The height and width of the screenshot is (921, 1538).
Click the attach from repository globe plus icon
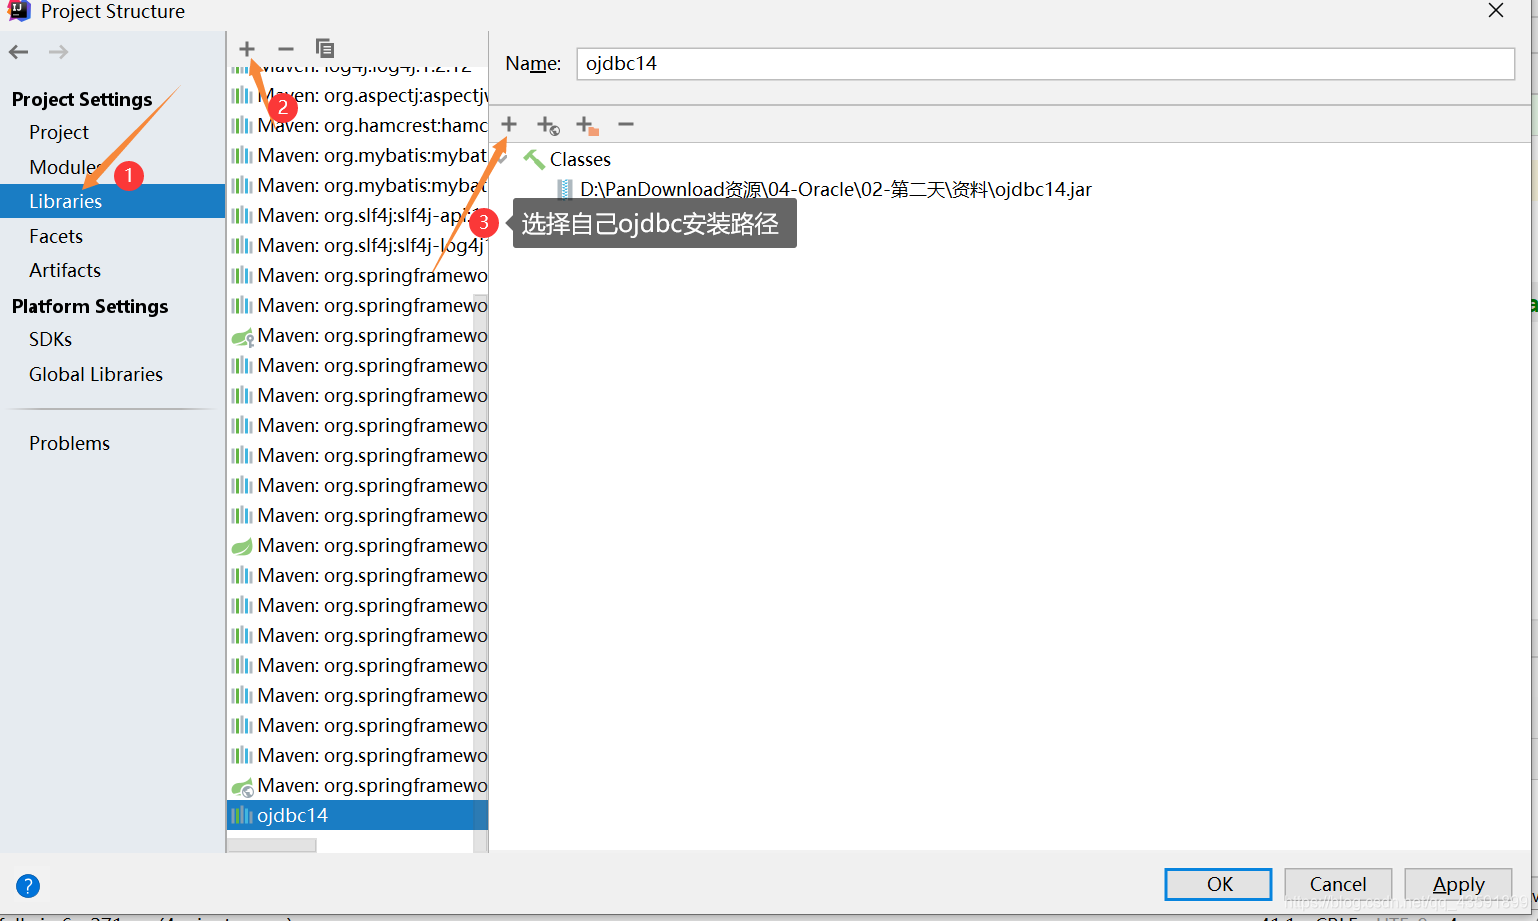[x=547, y=124]
